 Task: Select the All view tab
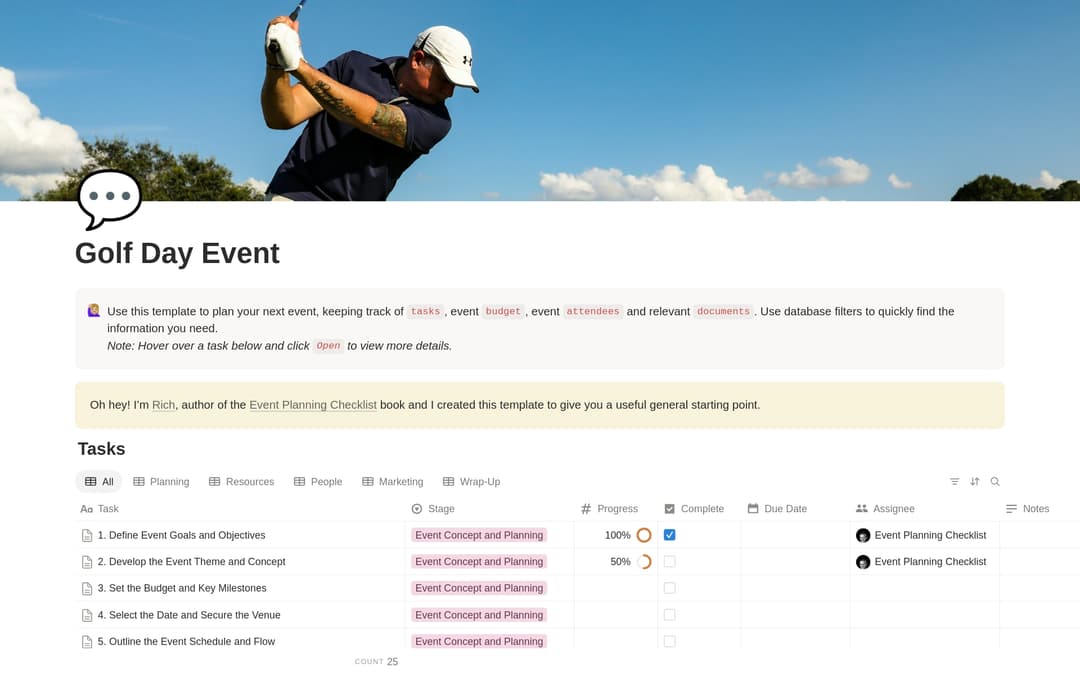pos(98,482)
